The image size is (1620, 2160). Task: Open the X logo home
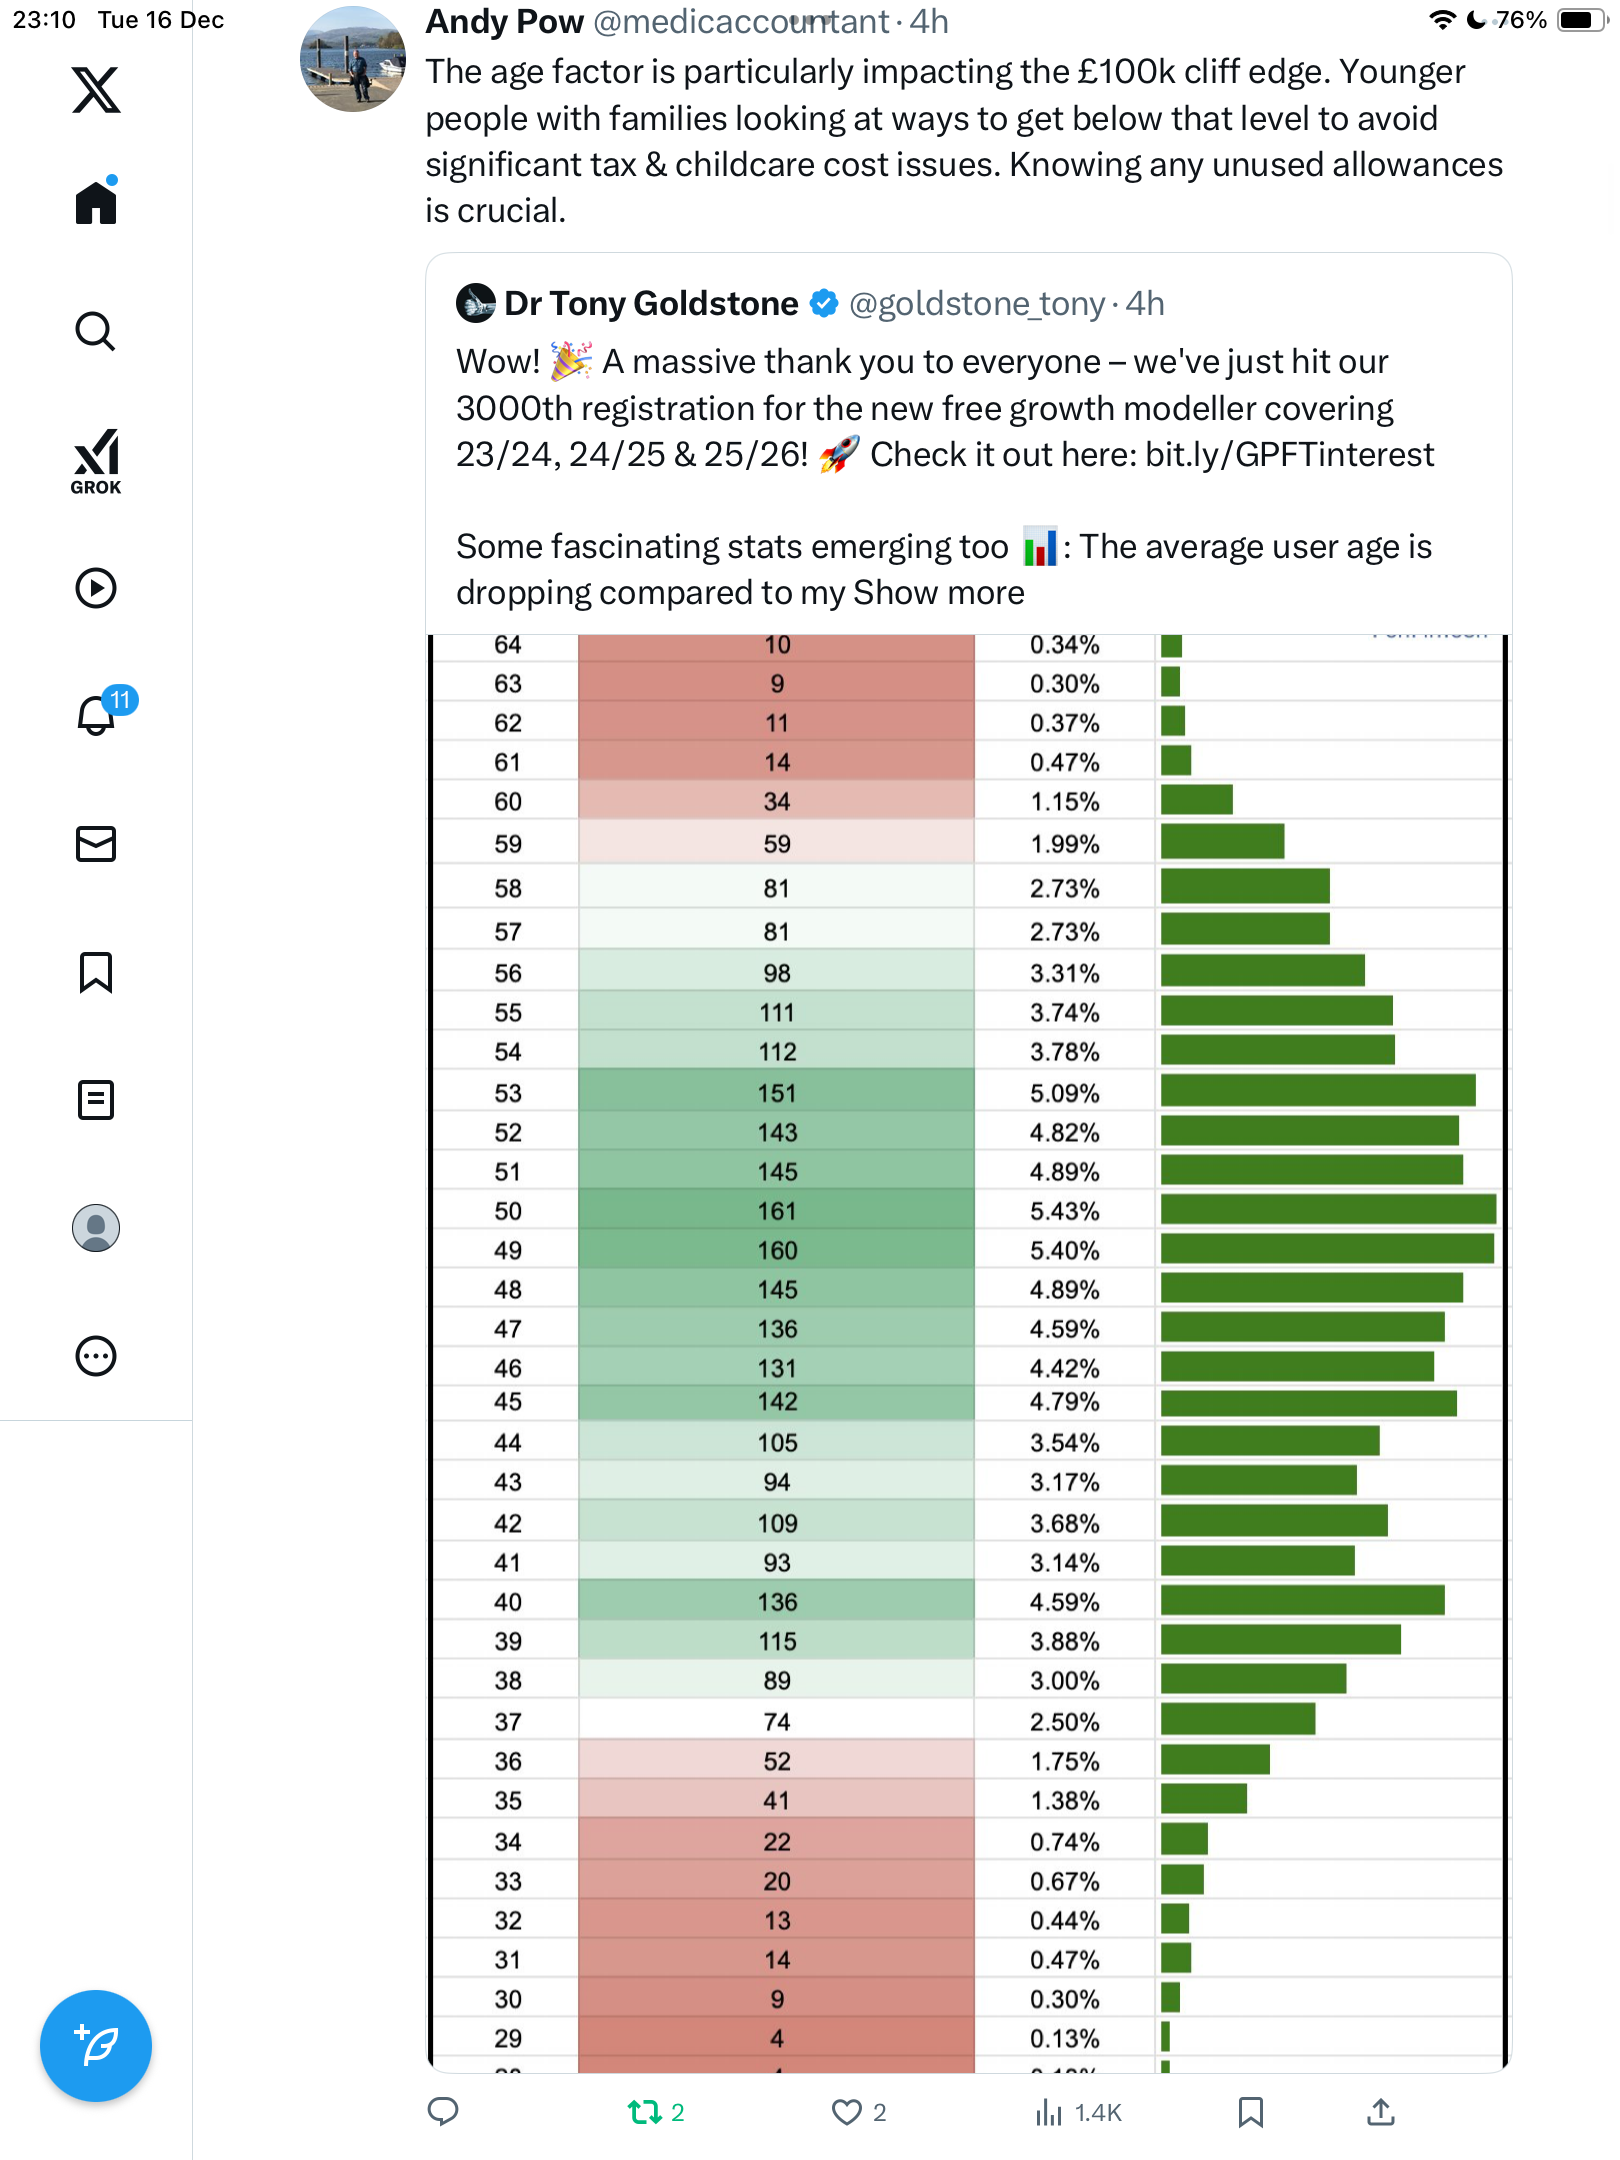[96, 90]
